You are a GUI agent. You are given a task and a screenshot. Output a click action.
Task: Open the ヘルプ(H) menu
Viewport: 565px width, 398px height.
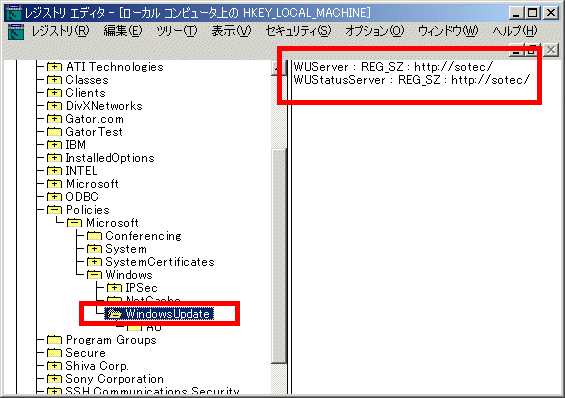coord(515,31)
